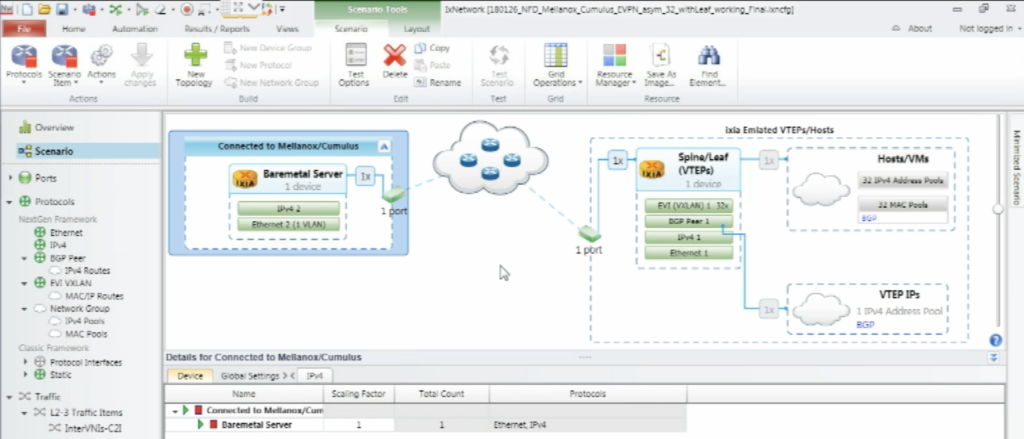Click EVI (VXLAN) 1 protocol block
The image size is (1024, 439).
[x=688, y=206]
